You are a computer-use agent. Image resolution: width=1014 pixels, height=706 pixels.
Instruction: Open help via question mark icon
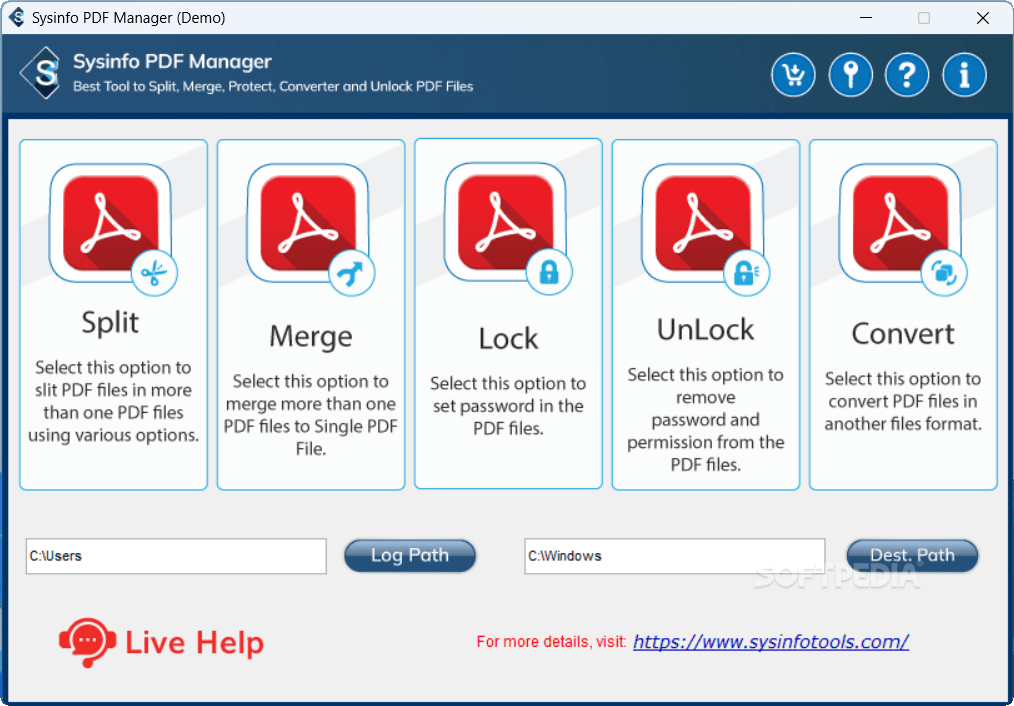(907, 74)
